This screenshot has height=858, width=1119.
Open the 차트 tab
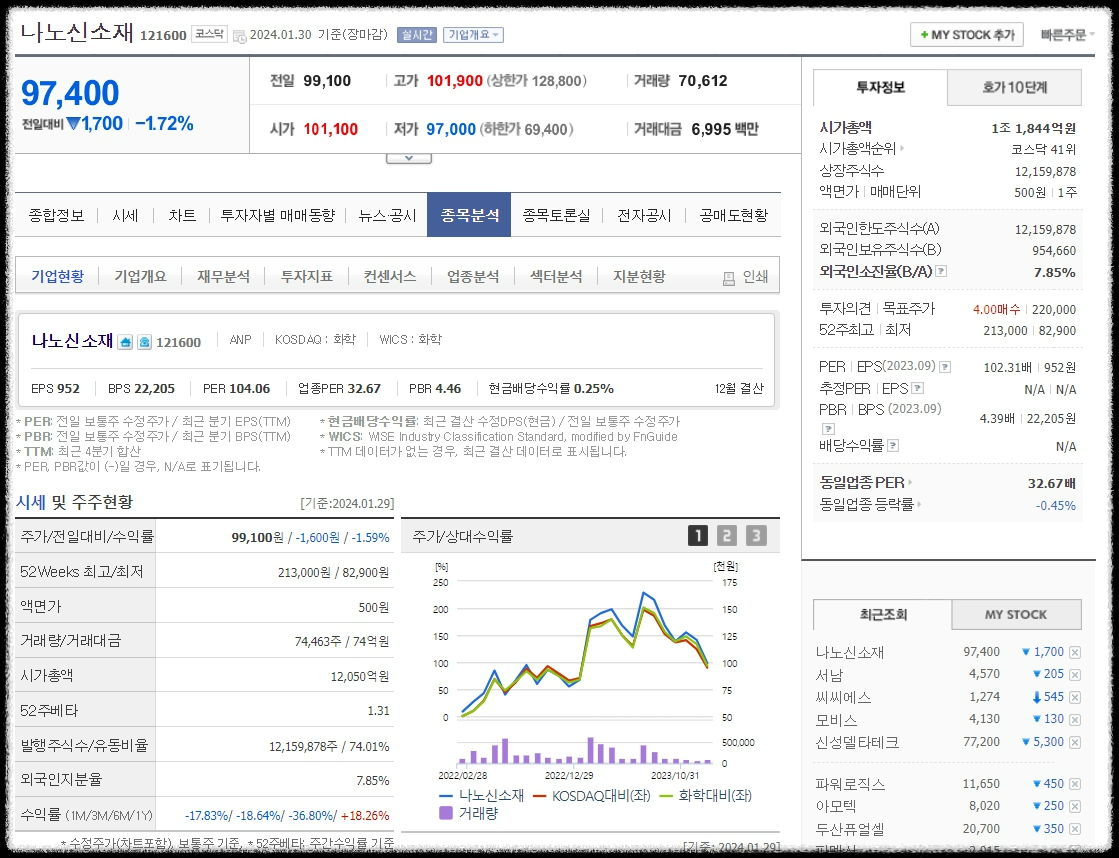pyautogui.click(x=182, y=215)
